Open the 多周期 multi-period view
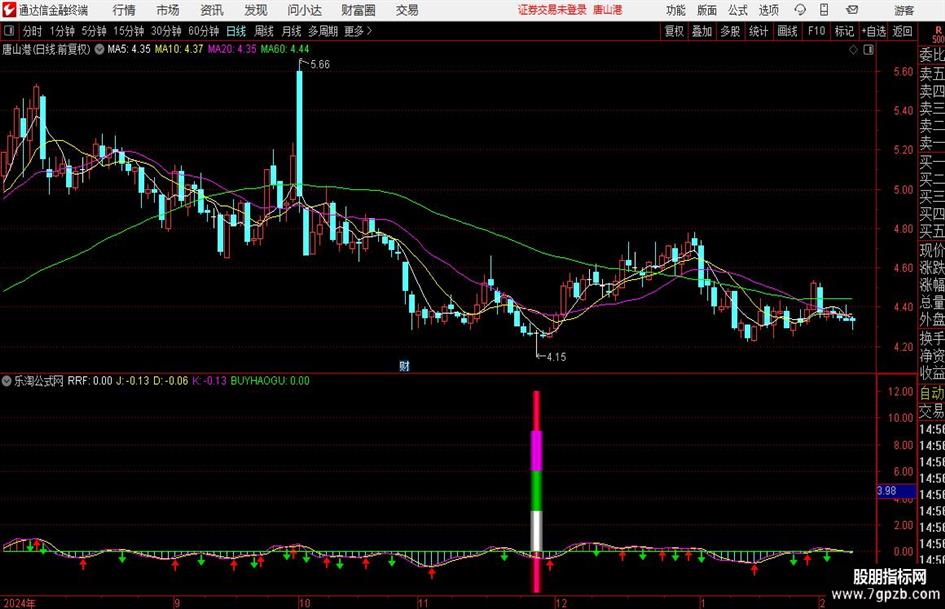The width and height of the screenshot is (945, 609). tap(323, 31)
